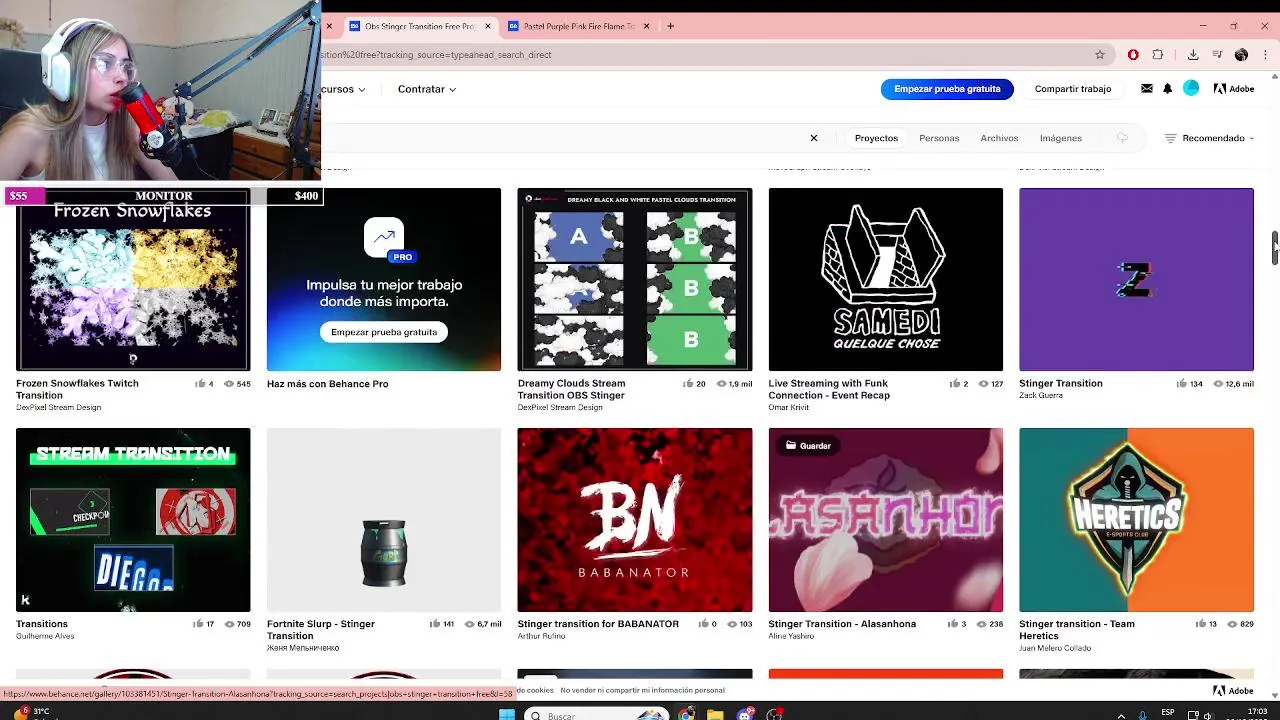Open the Stream Transition DIEGO thumbnail
The height and width of the screenshot is (720, 1280).
tap(133, 519)
